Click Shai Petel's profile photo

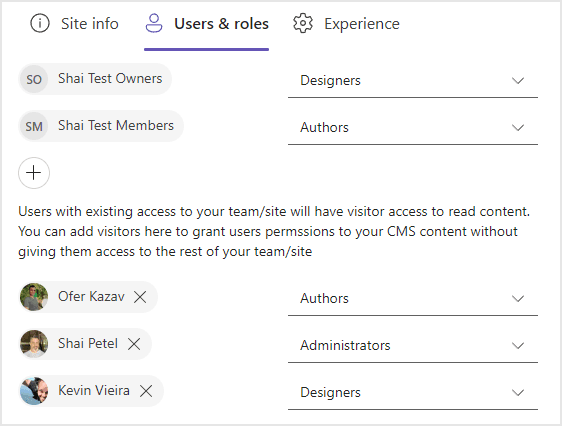[34, 344]
